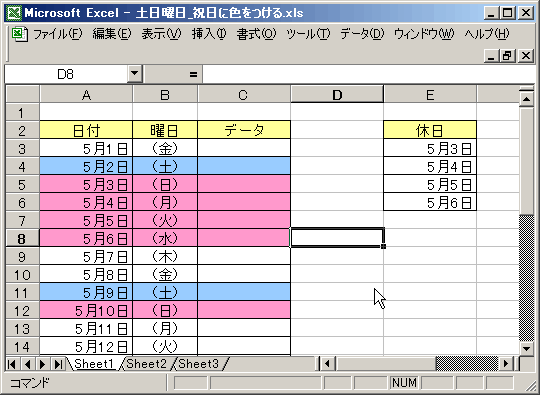This screenshot has height=395, width=540.
Task: Open the ファイル(F) menu
Action: pyautogui.click(x=58, y=34)
